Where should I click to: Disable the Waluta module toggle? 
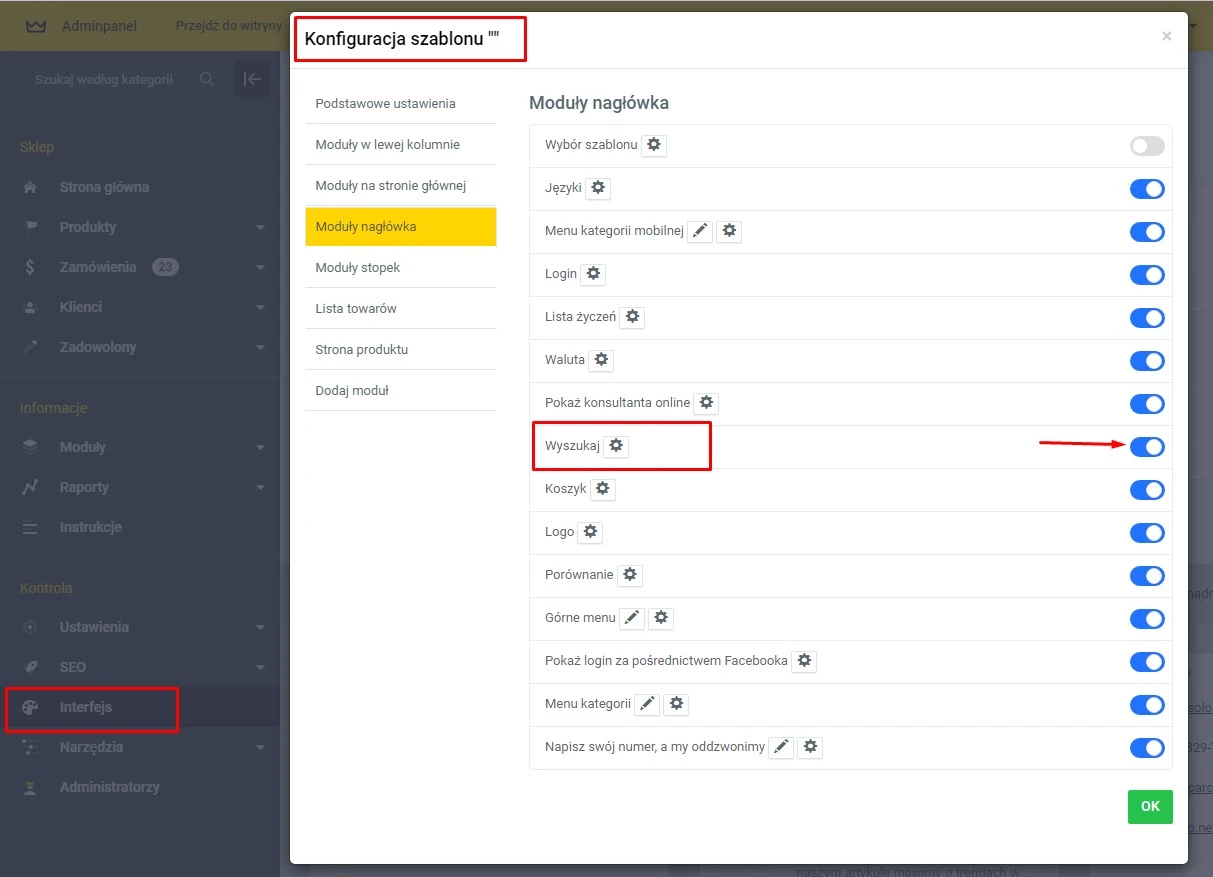point(1147,360)
